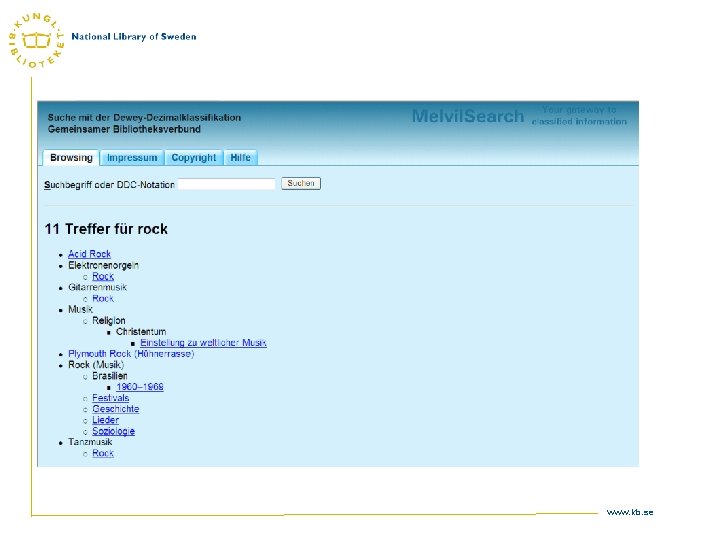
Task: Click the Tanzmusik list entry
Action: click(x=90, y=442)
